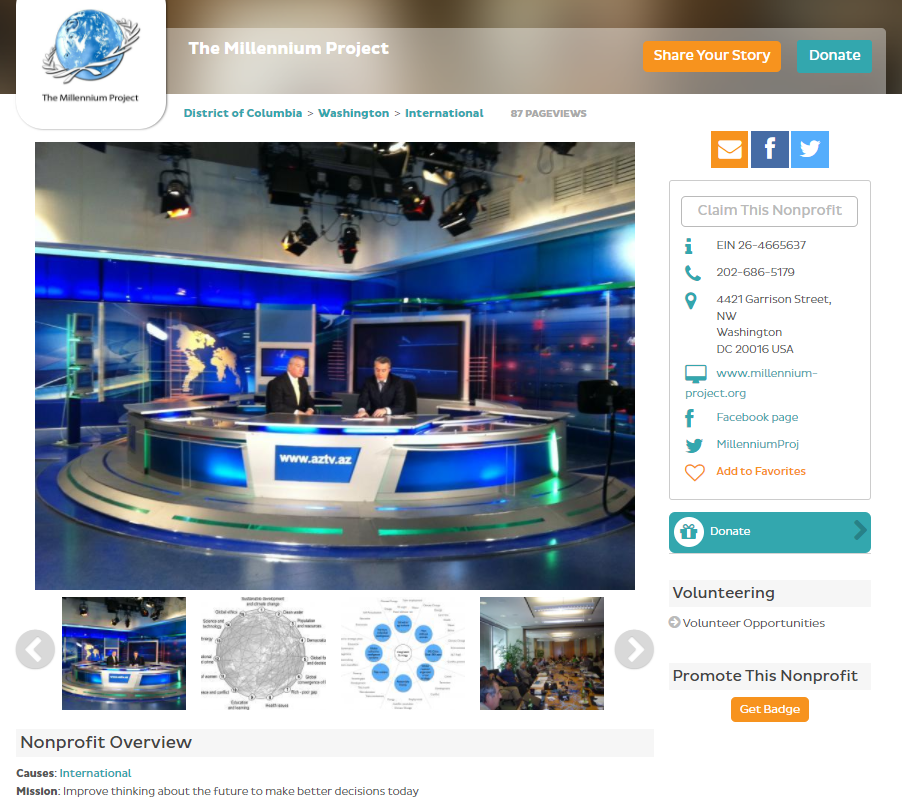Open the Washington breadcrumb link
Screen dimensions: 902x804
tap(353, 113)
